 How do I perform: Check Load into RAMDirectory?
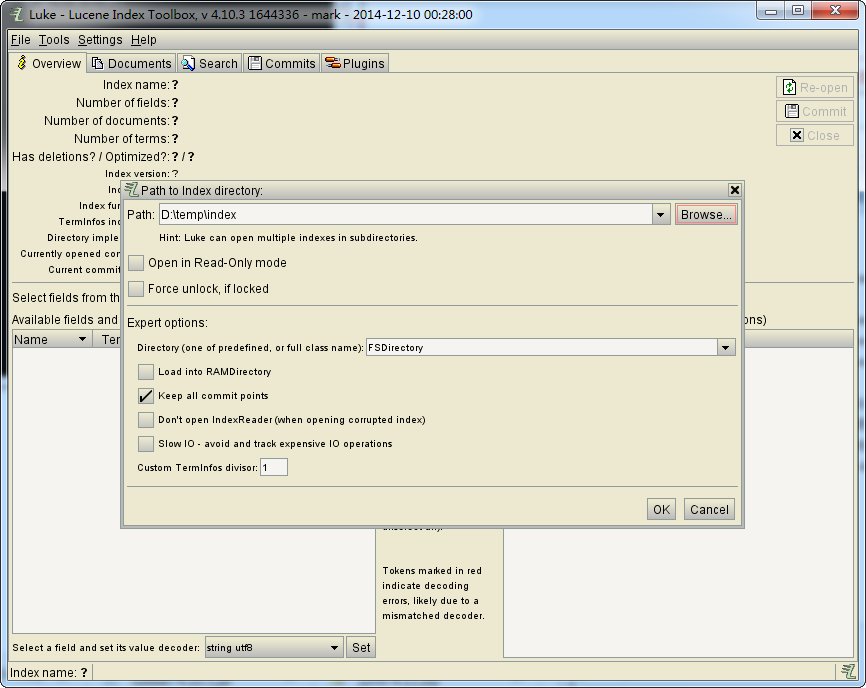(146, 372)
